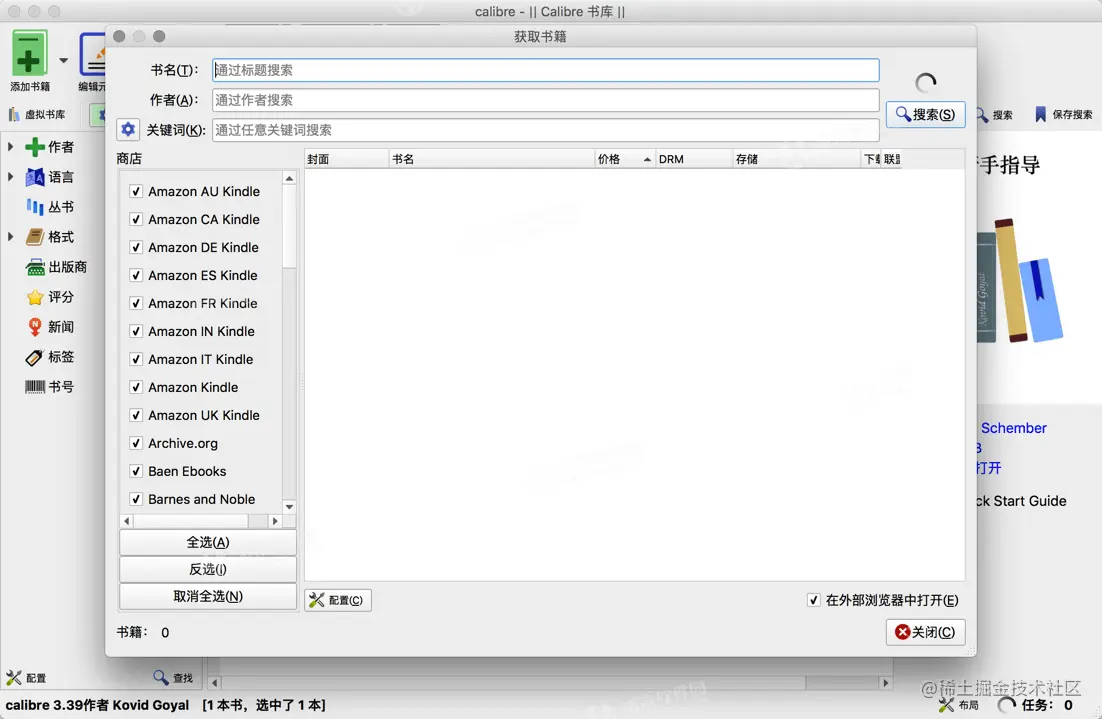This screenshot has width=1102, height=719.
Task: Click the Cover column header
Action: click(346, 159)
